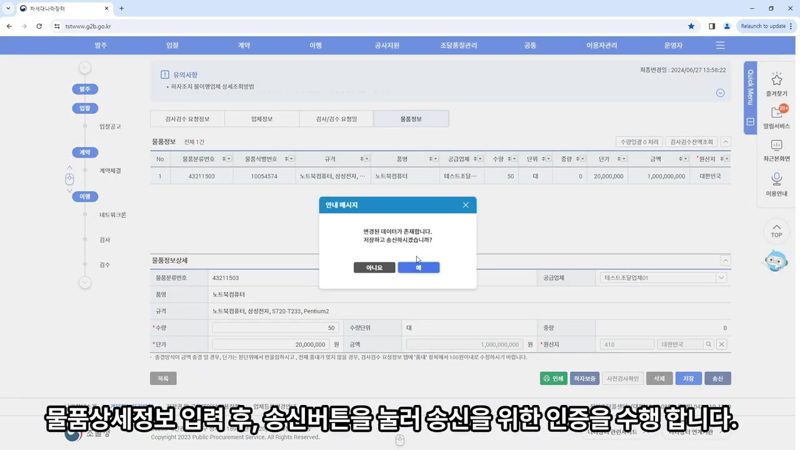Select the 입찰공고 sidebar item
800x450 pixels.
[x=110, y=127]
